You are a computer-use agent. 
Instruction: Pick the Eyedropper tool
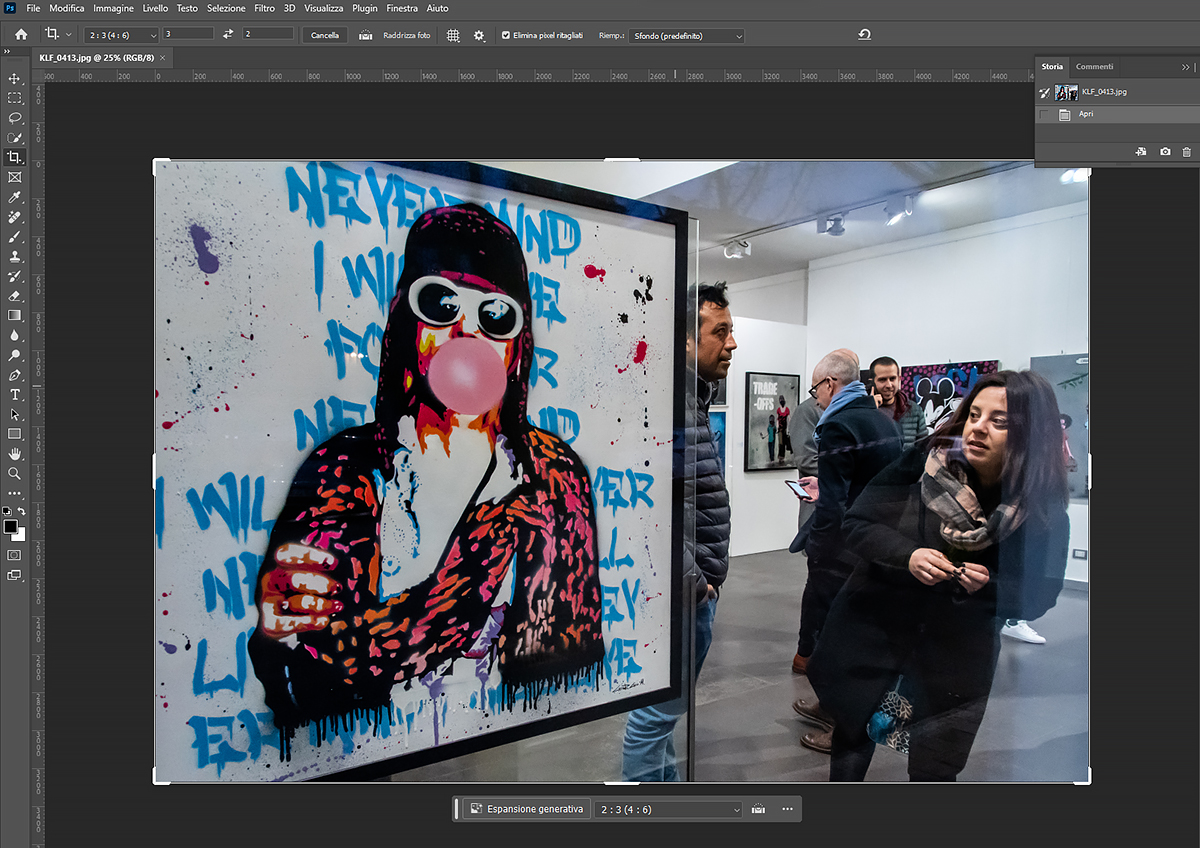pyautogui.click(x=14, y=197)
